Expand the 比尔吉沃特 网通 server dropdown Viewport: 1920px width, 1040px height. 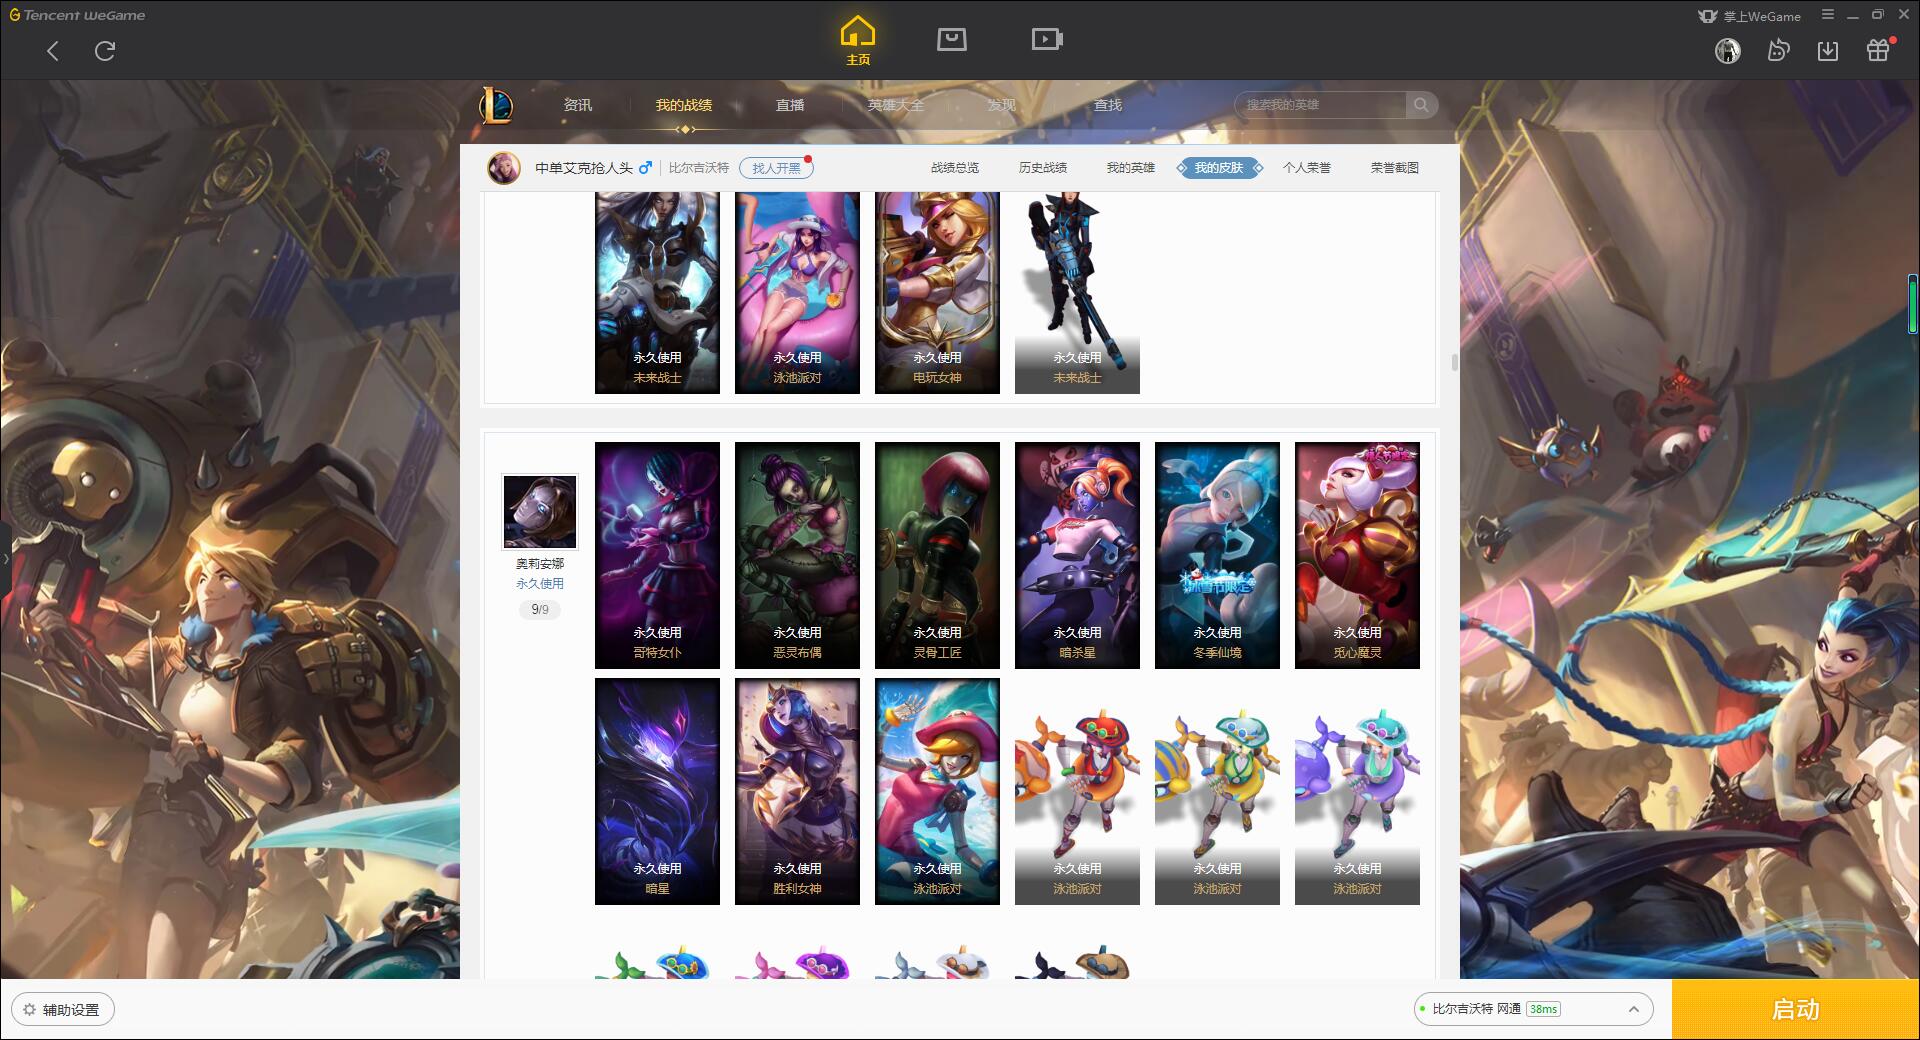[1533, 1009]
